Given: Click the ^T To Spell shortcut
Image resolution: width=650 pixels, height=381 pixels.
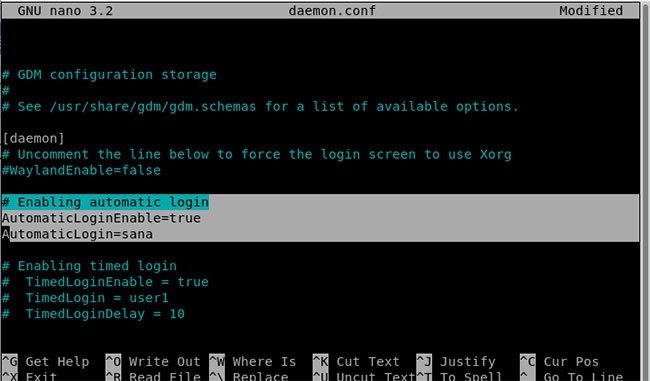Looking at the screenshot, I should [459, 376].
